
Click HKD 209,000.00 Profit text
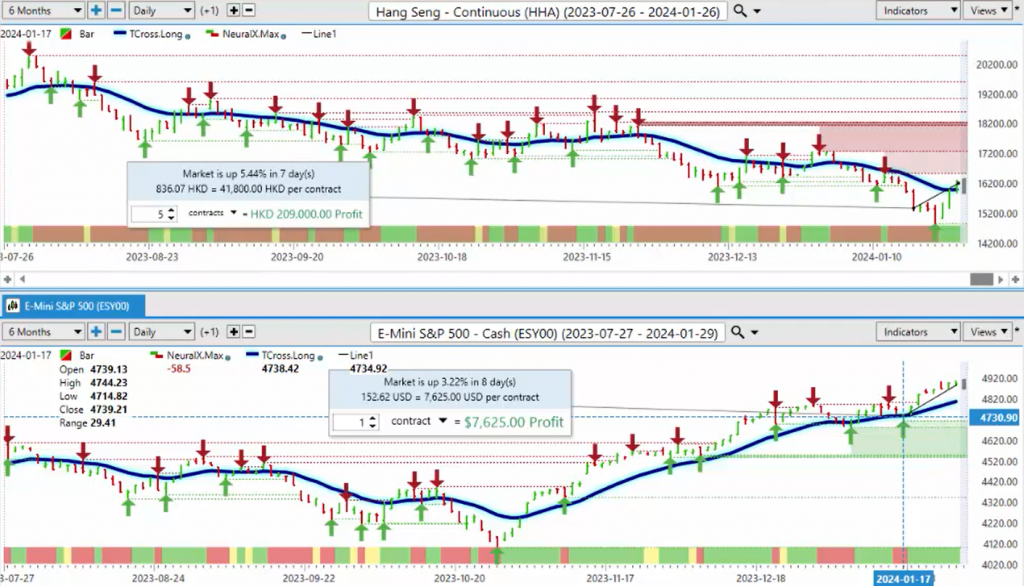[306, 214]
